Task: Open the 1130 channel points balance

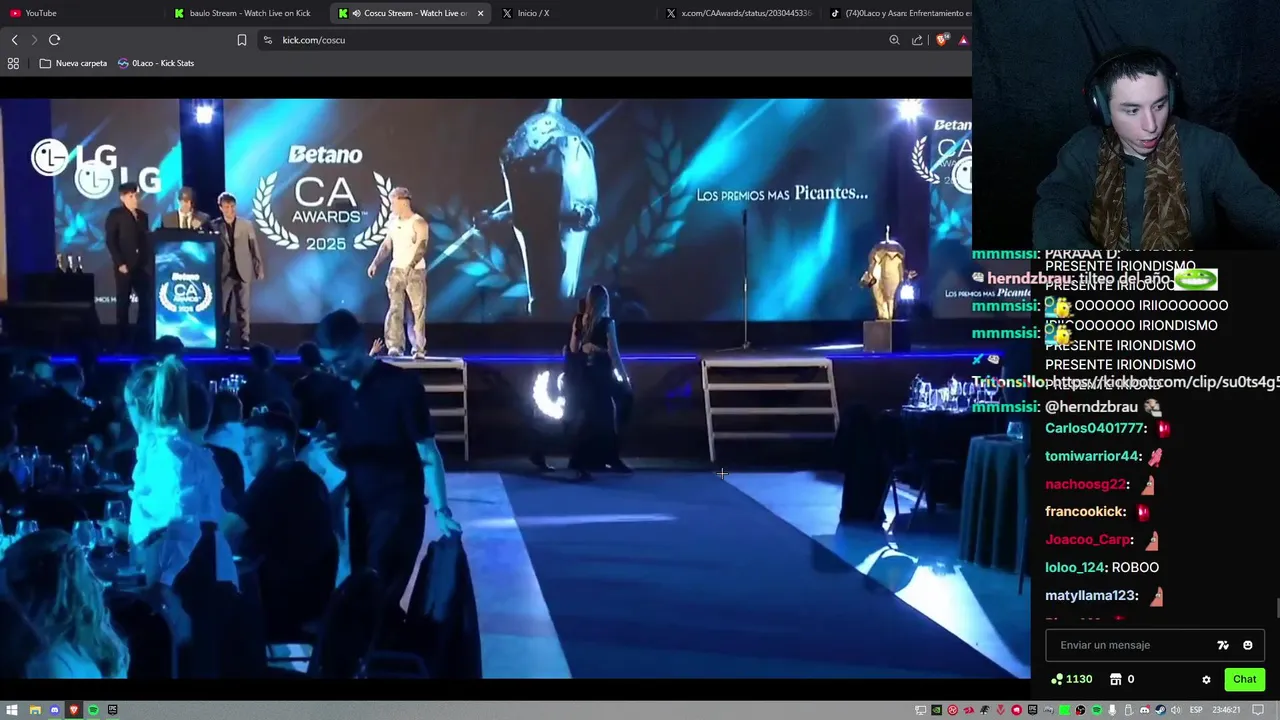Action: 1072,679
